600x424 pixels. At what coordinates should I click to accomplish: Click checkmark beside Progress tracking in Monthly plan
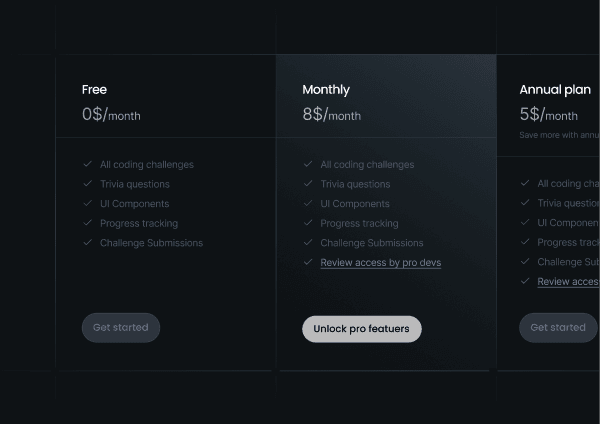tap(308, 223)
